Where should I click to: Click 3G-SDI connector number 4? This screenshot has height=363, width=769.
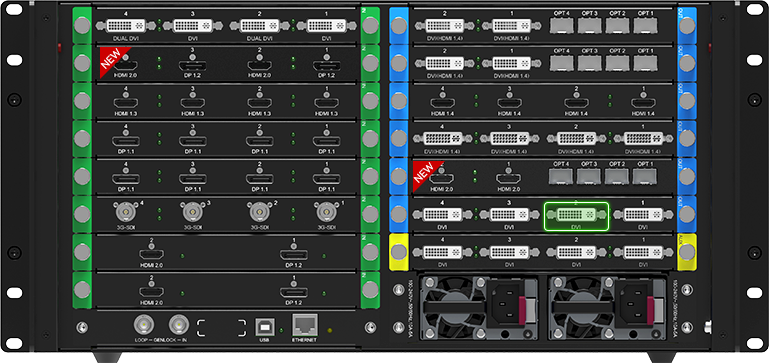pos(125,212)
